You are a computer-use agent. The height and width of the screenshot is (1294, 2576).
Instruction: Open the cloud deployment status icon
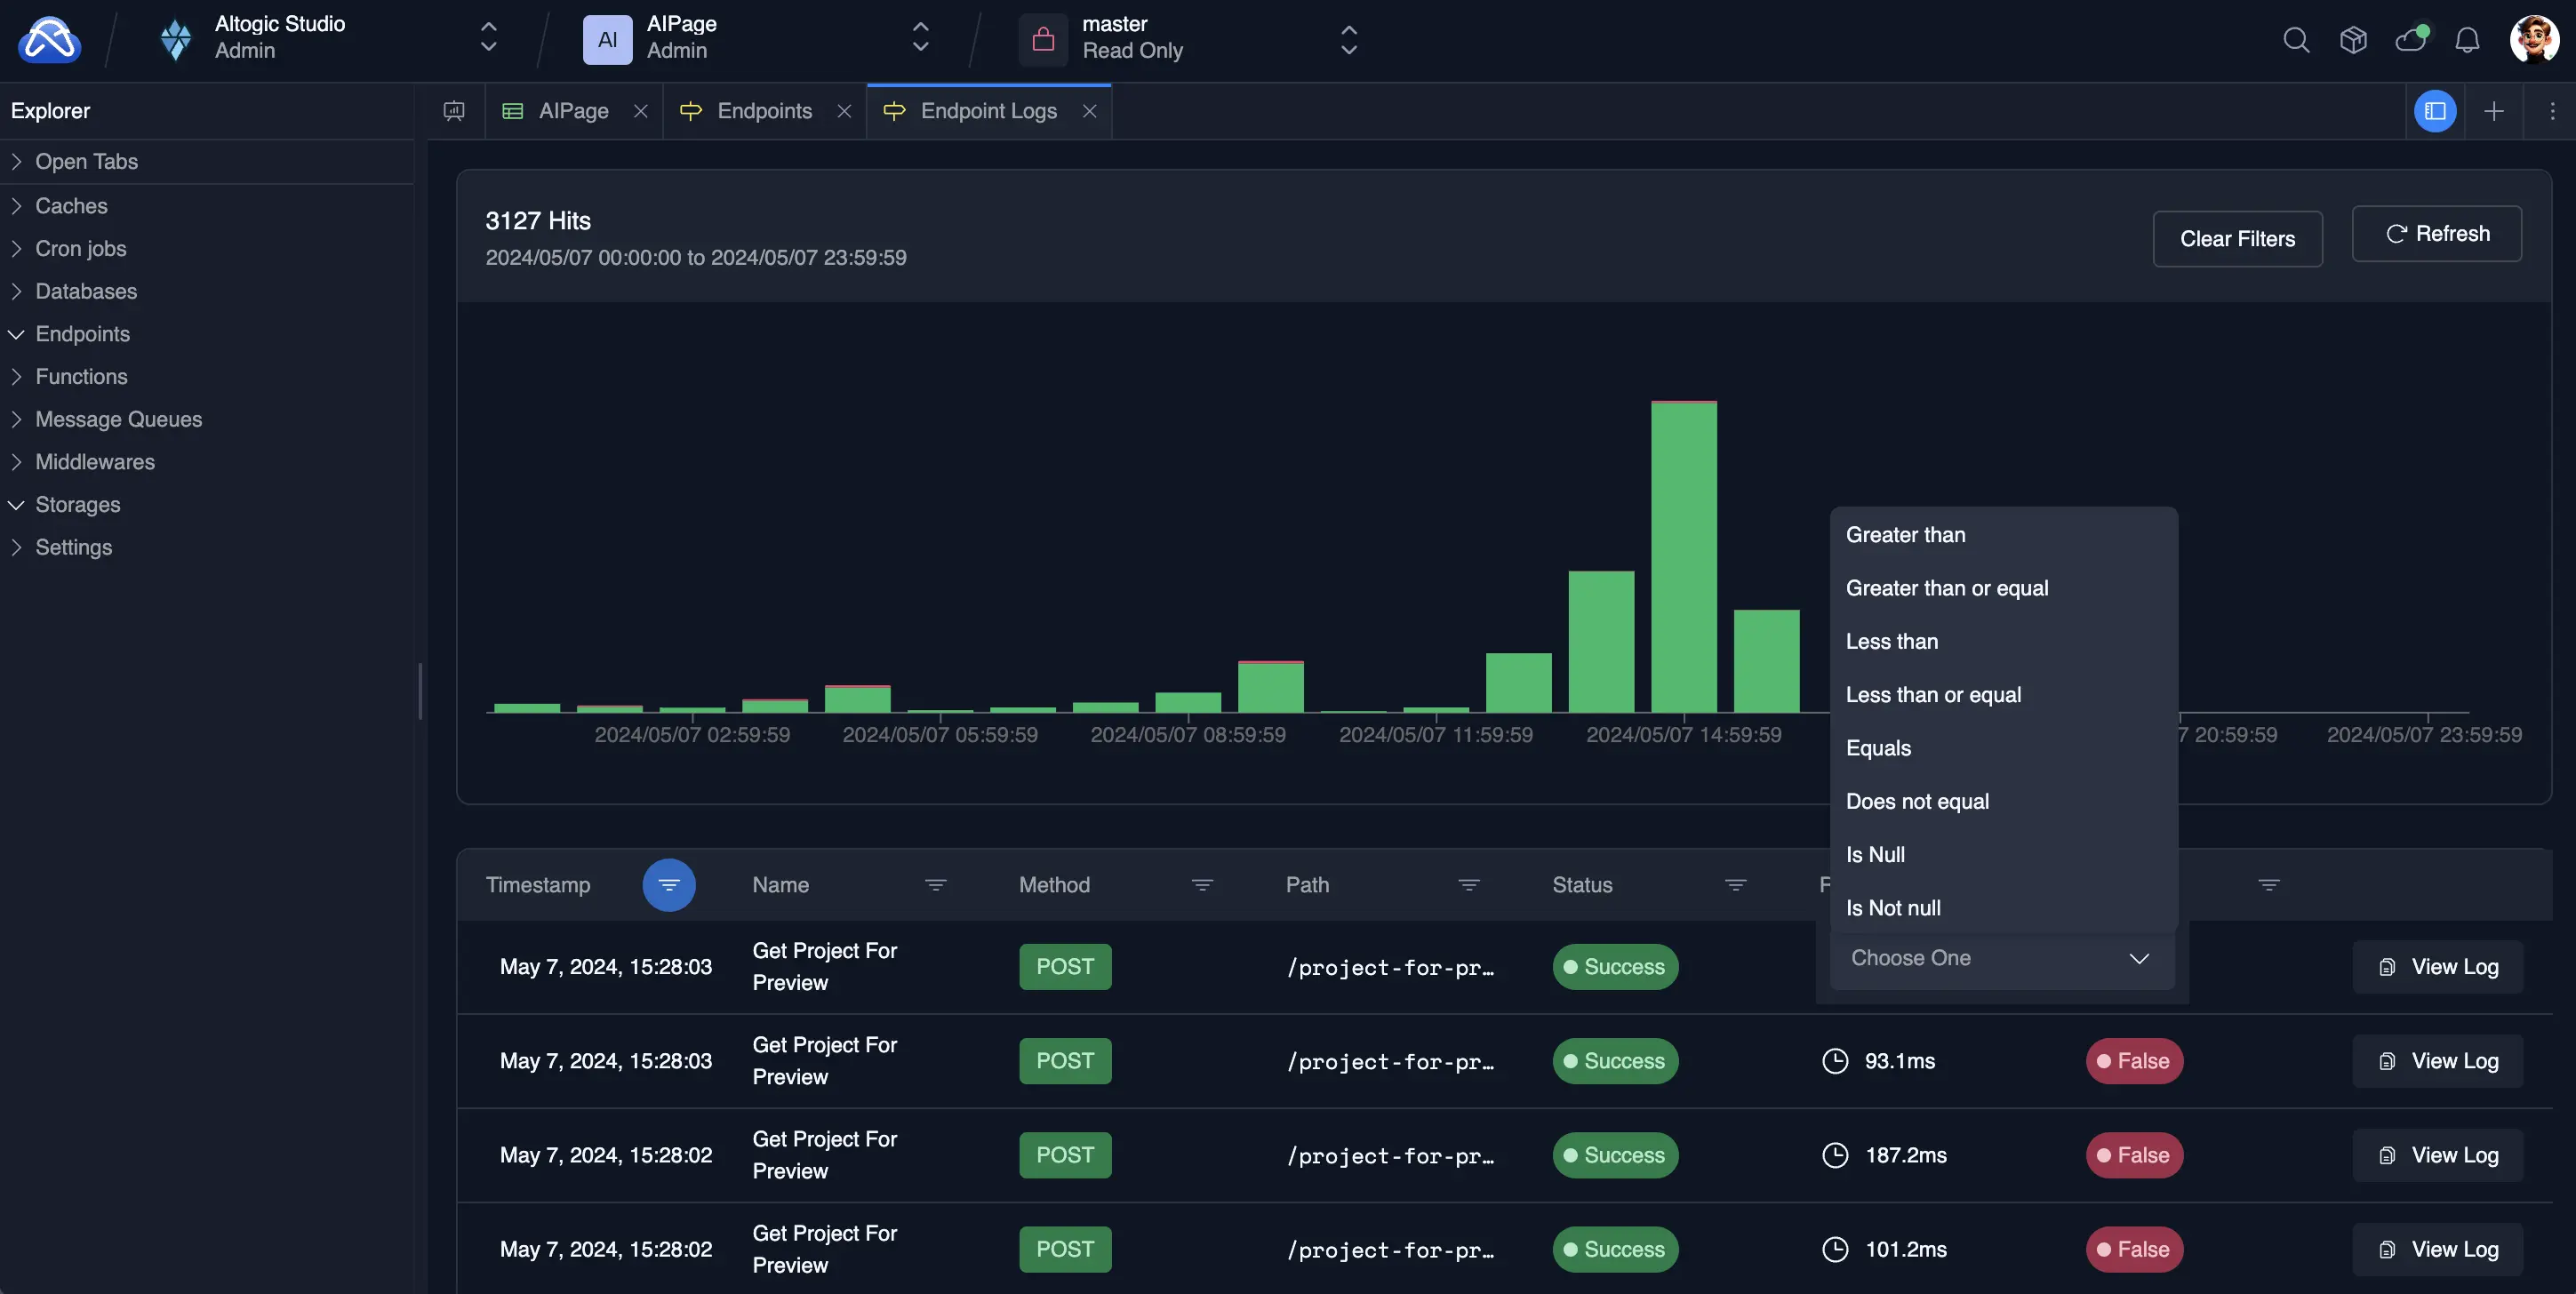pos(2410,40)
